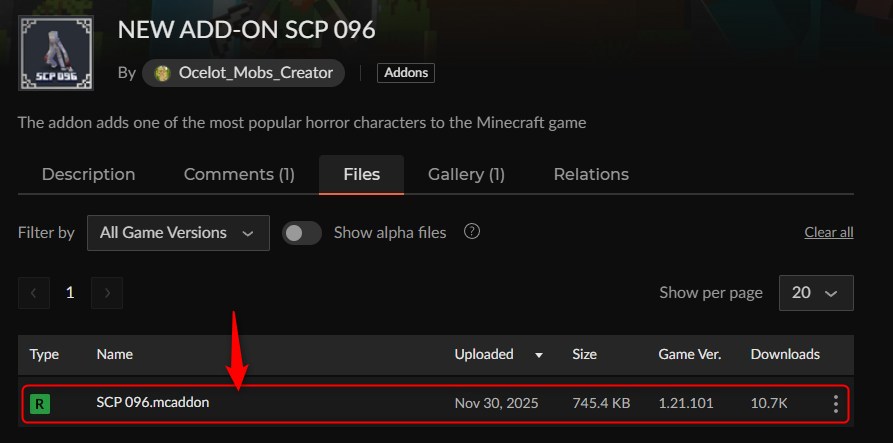This screenshot has width=893, height=443.
Task: Open the Addons category tag
Action: pyautogui.click(x=406, y=73)
